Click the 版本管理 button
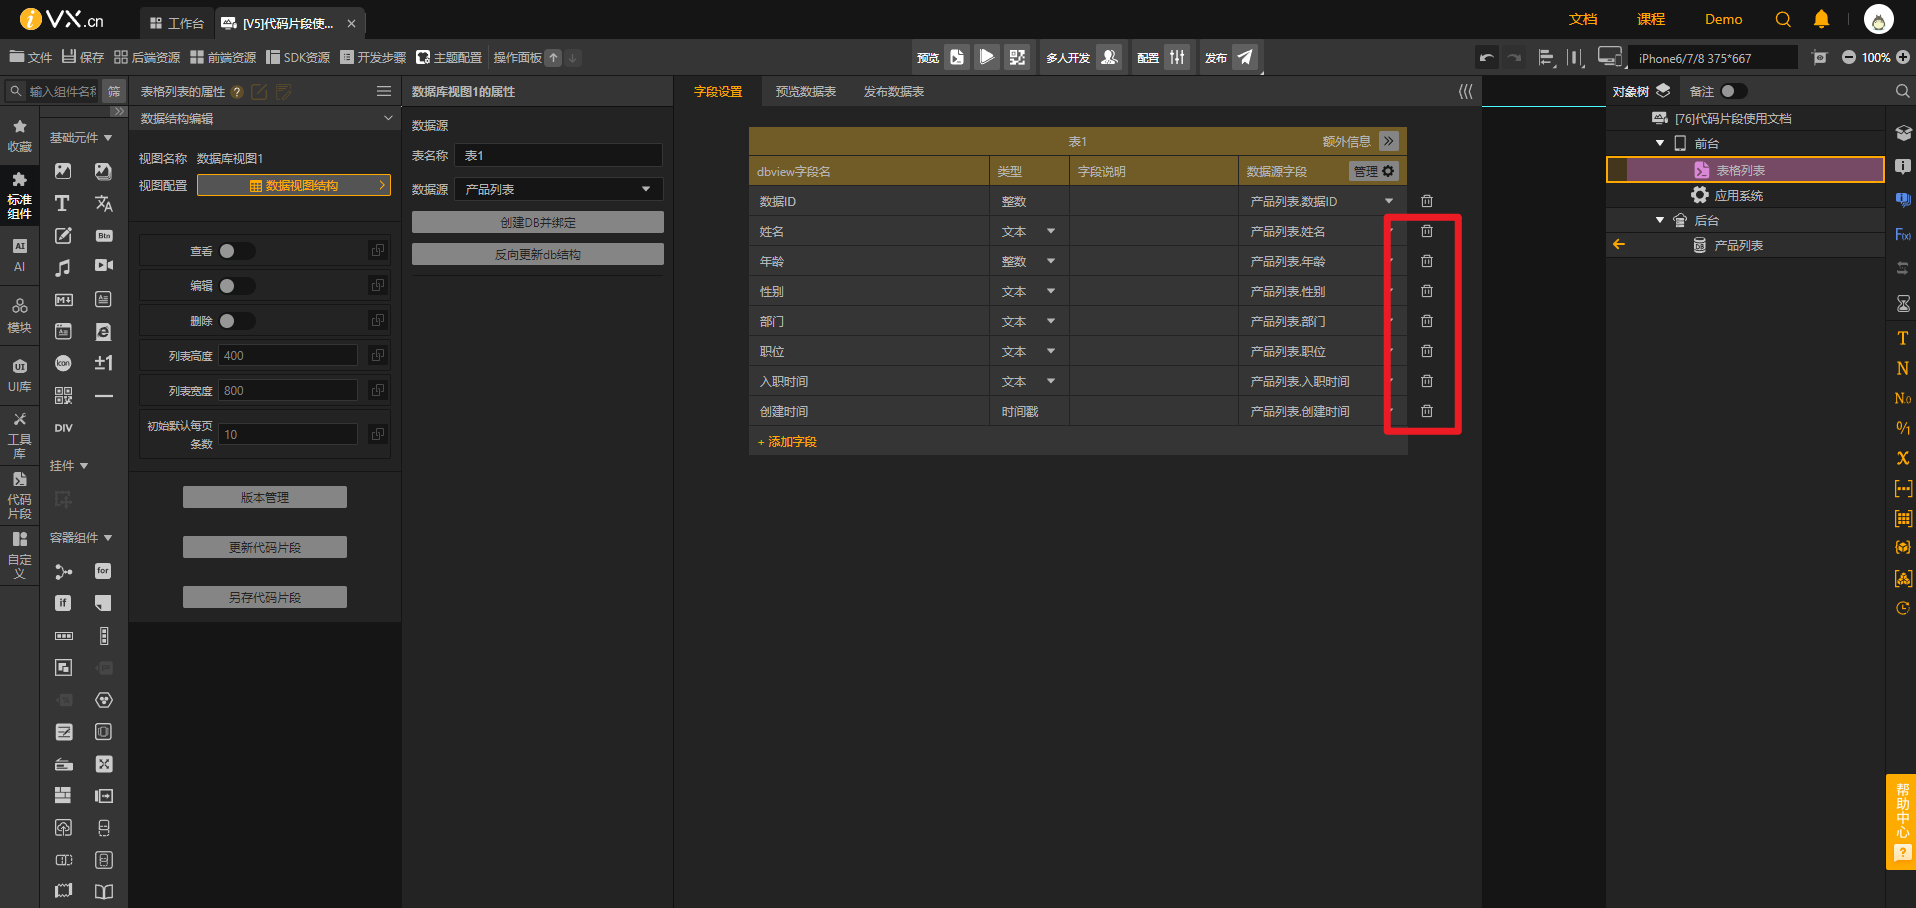This screenshot has width=1916, height=908. click(x=265, y=497)
